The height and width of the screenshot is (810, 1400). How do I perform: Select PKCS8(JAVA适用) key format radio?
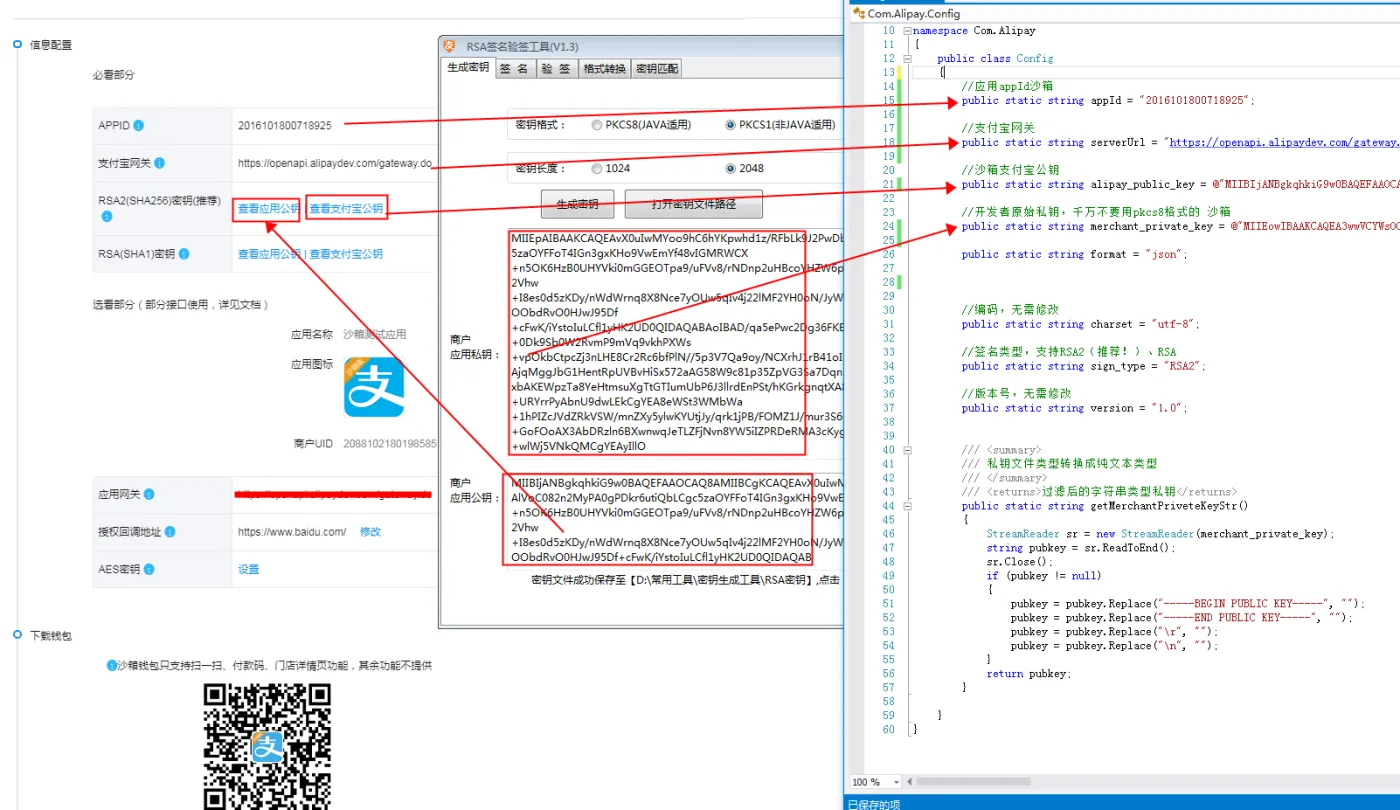pyautogui.click(x=597, y=126)
